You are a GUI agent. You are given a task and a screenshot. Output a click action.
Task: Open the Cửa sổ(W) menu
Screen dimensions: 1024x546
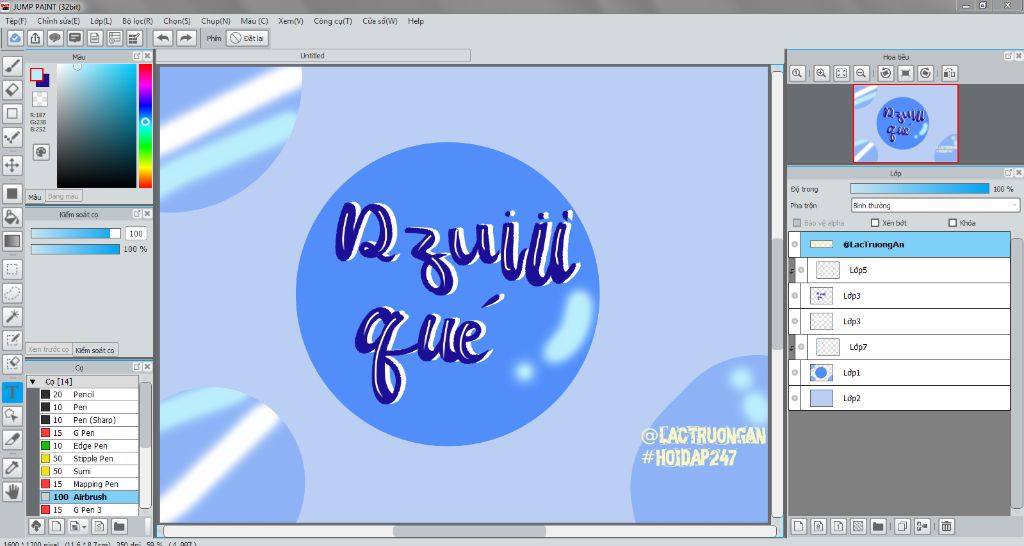379,21
